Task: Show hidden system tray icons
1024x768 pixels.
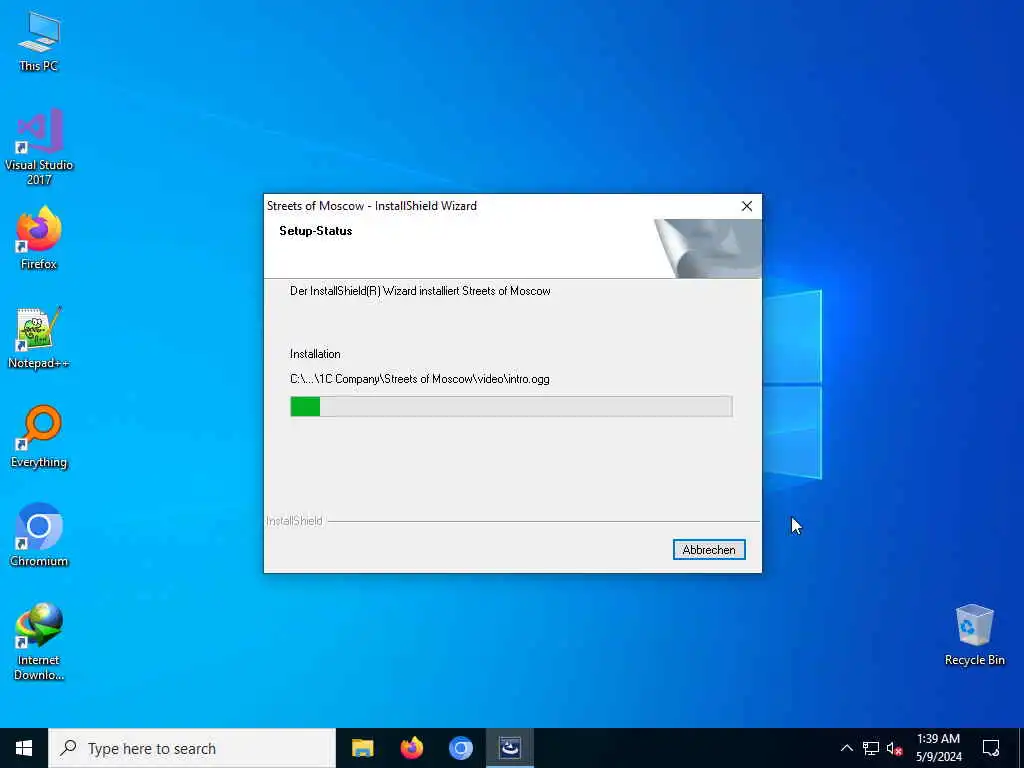Action: 846,748
